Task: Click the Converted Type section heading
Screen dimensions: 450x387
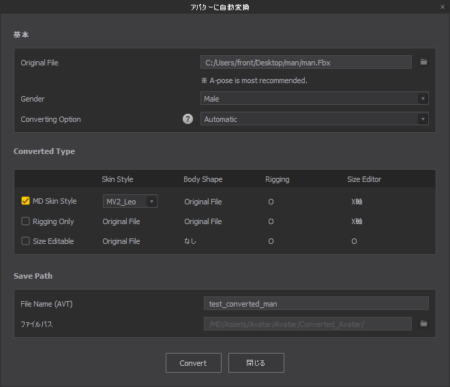Action: tap(44, 151)
